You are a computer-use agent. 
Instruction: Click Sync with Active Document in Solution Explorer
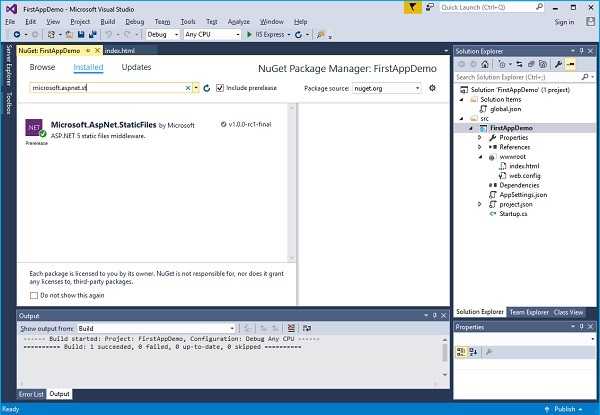(519, 64)
